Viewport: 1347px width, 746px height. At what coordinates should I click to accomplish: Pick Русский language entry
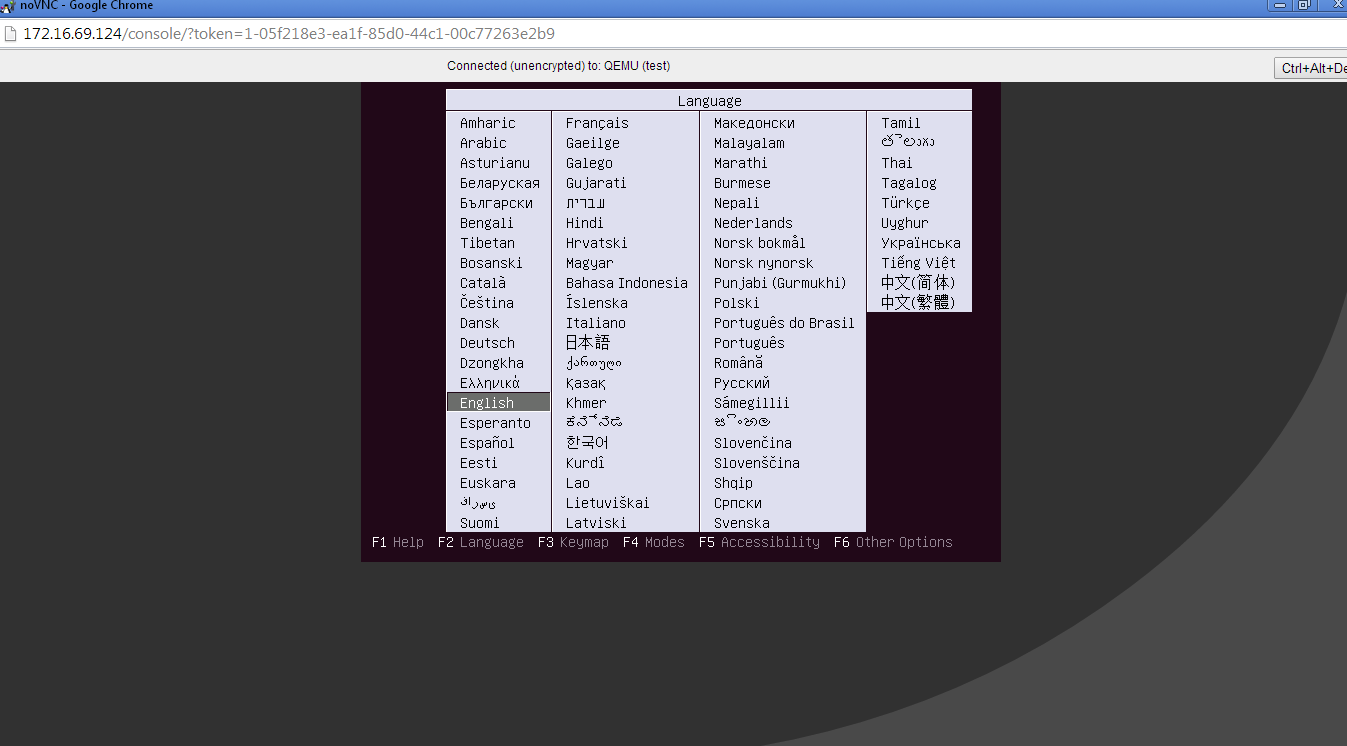tap(742, 383)
